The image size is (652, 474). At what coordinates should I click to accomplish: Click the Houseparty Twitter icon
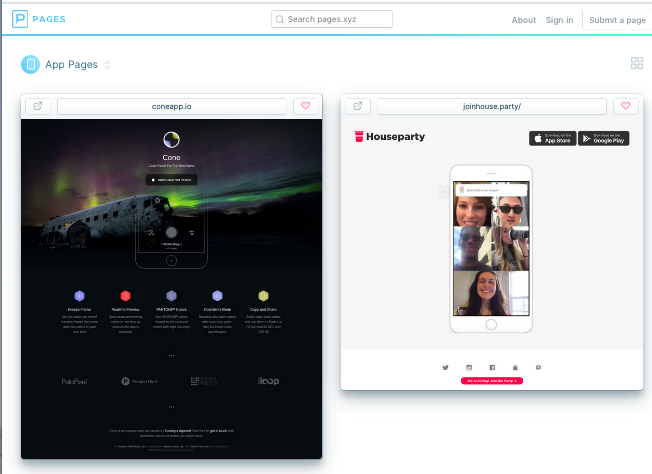point(445,367)
